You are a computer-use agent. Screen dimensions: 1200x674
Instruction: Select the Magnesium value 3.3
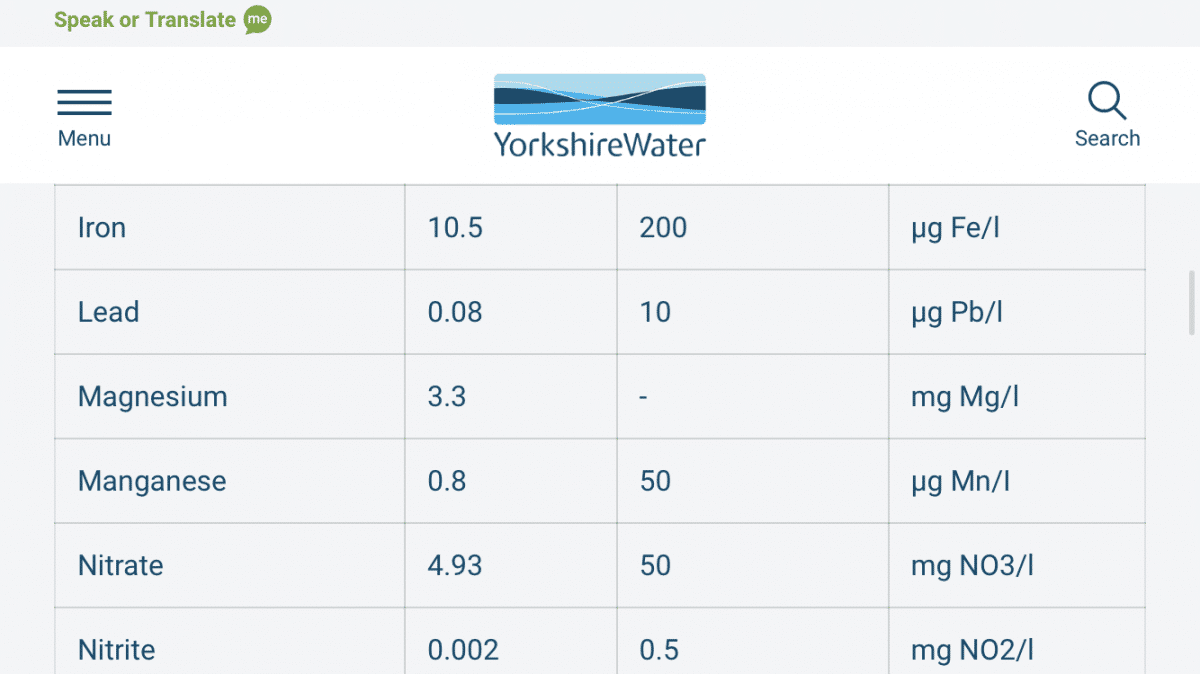click(447, 396)
